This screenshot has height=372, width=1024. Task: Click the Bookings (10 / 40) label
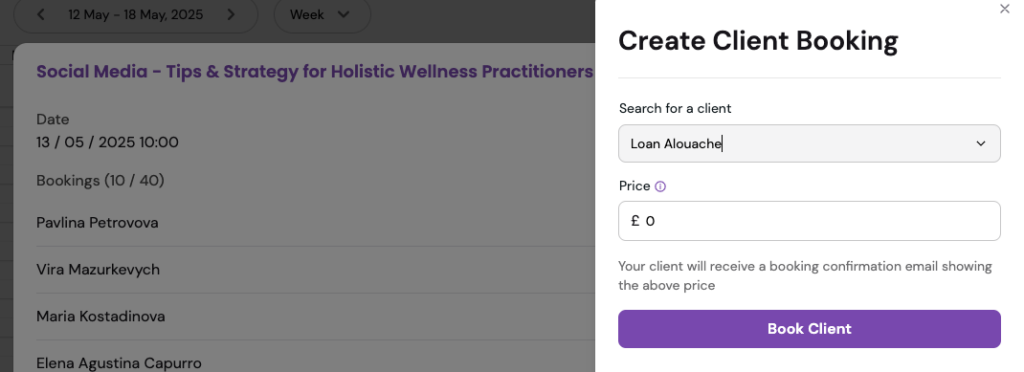[100, 180]
